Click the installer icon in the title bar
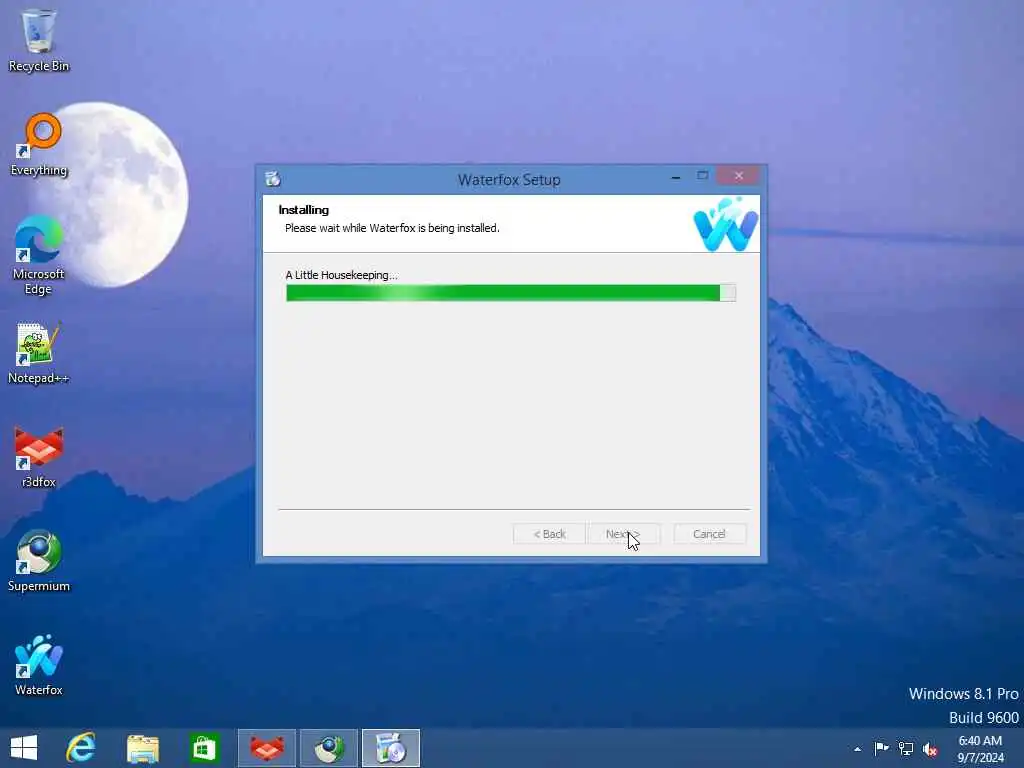Viewport: 1024px width, 768px height. click(x=273, y=179)
